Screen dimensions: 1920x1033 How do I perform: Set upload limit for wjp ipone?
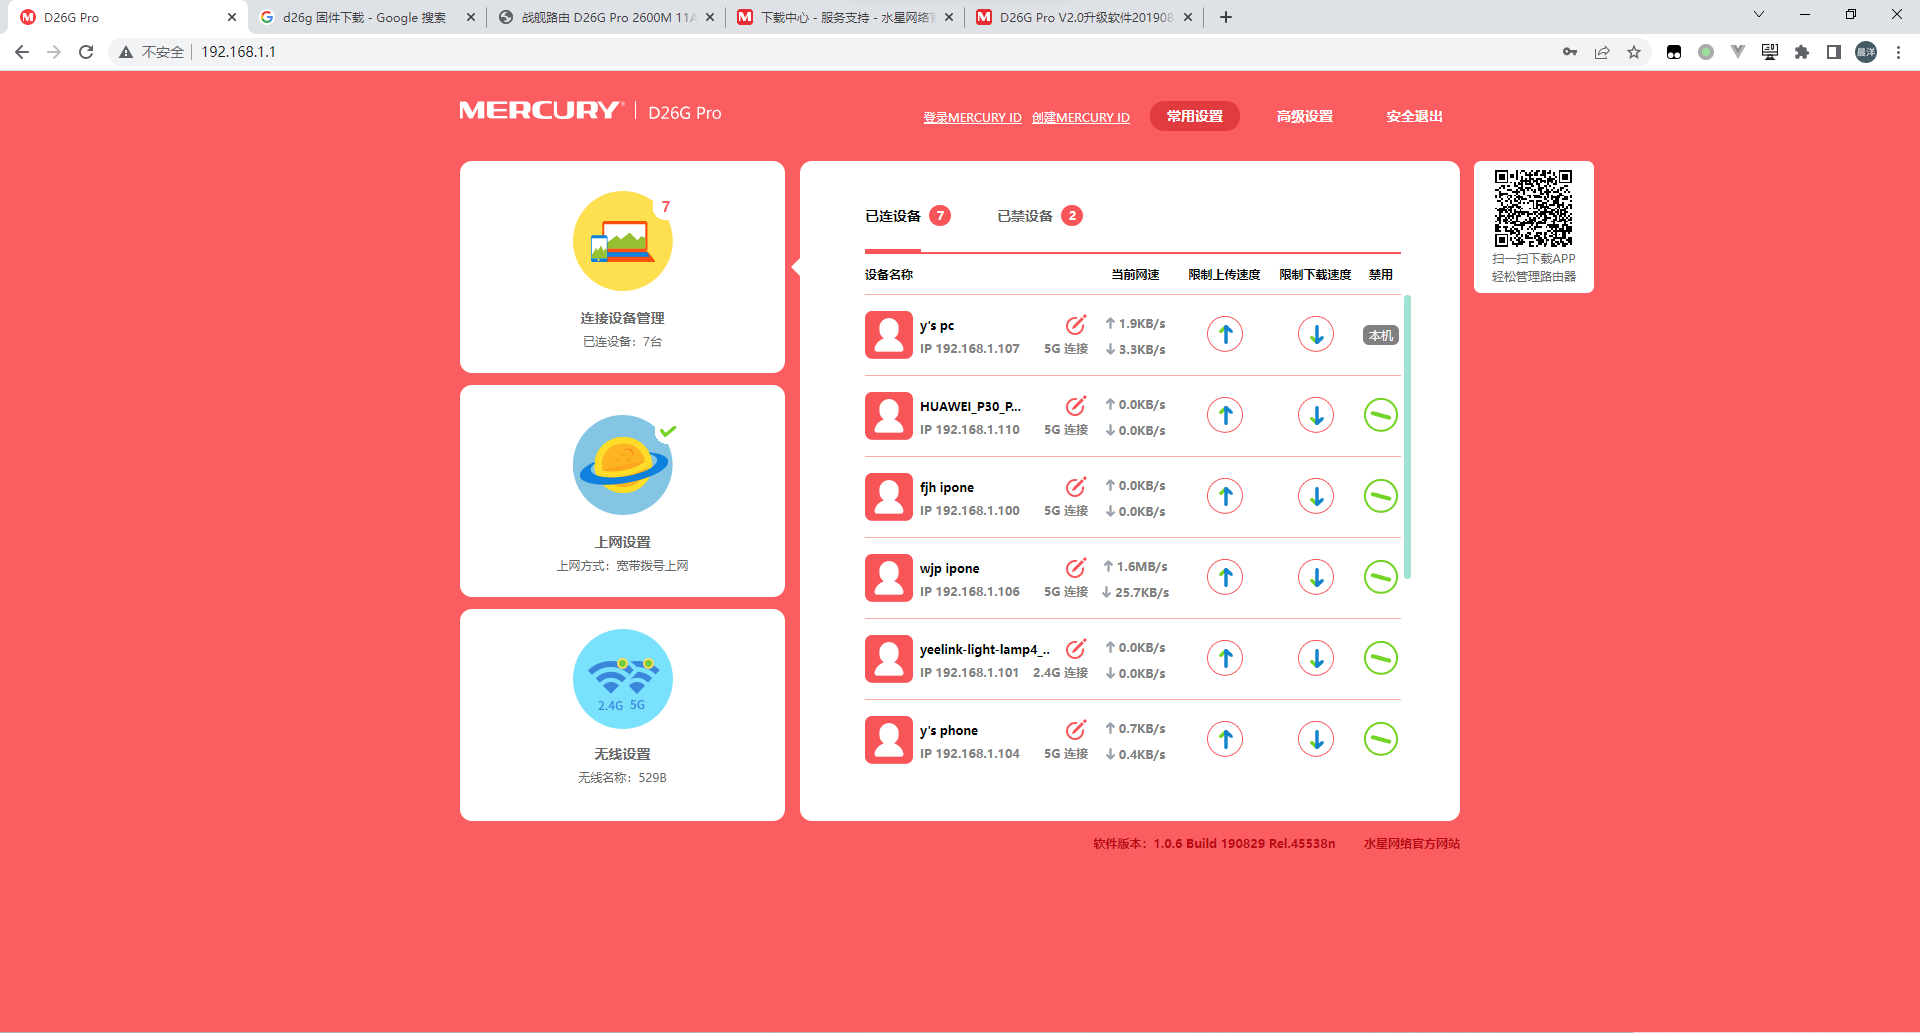point(1225,577)
